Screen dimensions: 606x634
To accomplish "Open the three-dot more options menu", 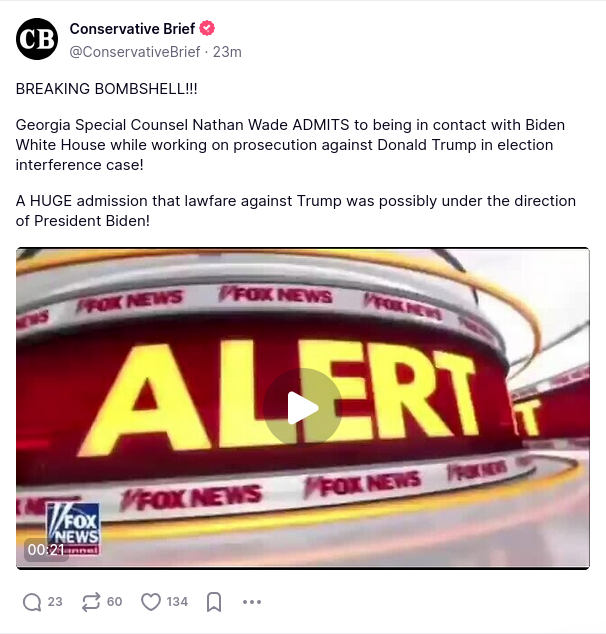I will (x=252, y=602).
